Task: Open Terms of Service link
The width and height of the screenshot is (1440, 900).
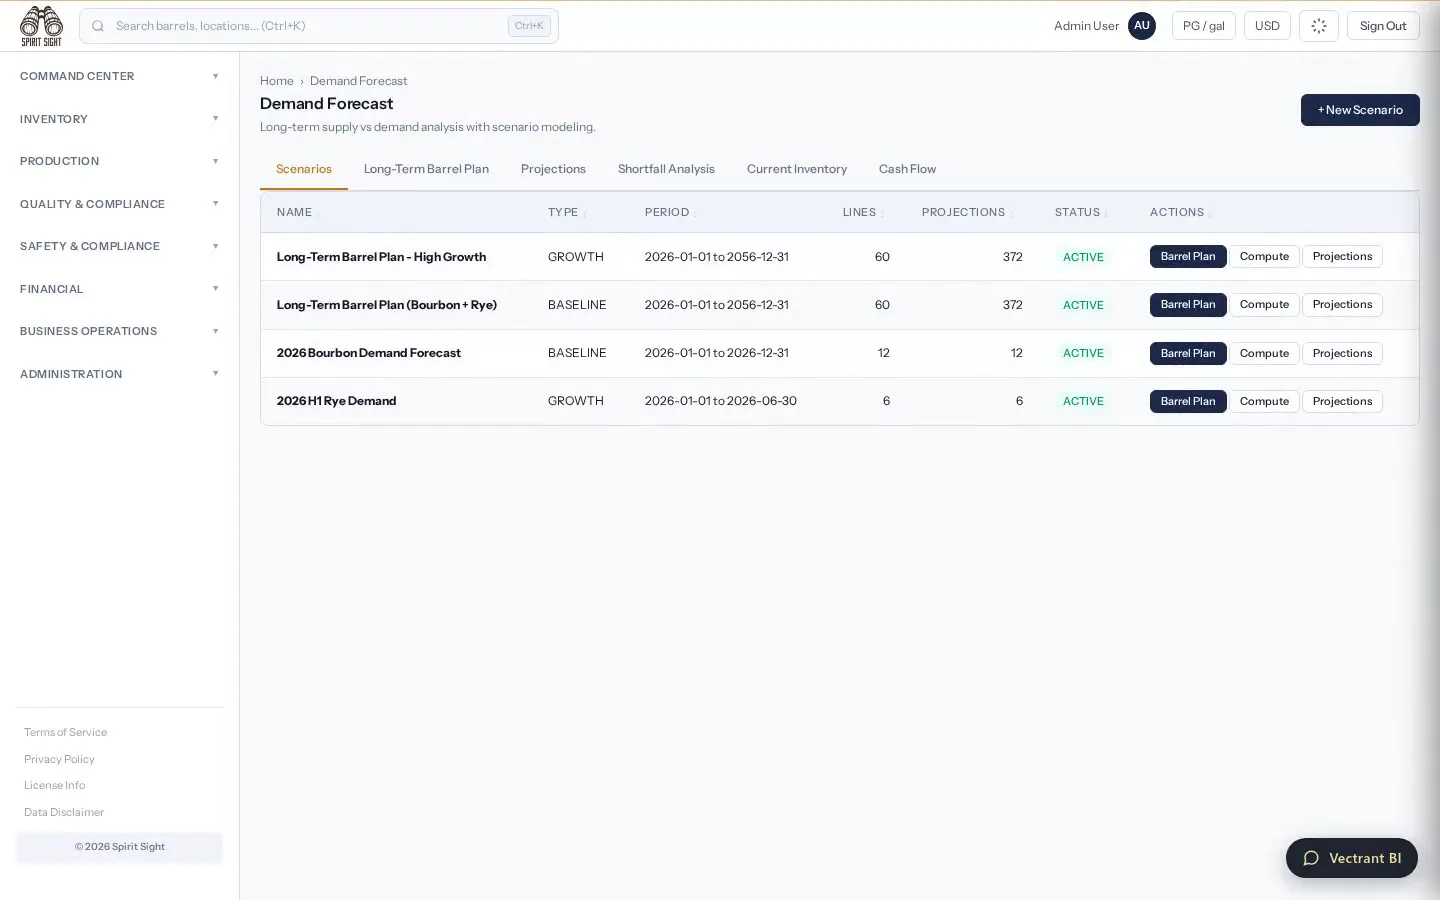Action: point(65,732)
